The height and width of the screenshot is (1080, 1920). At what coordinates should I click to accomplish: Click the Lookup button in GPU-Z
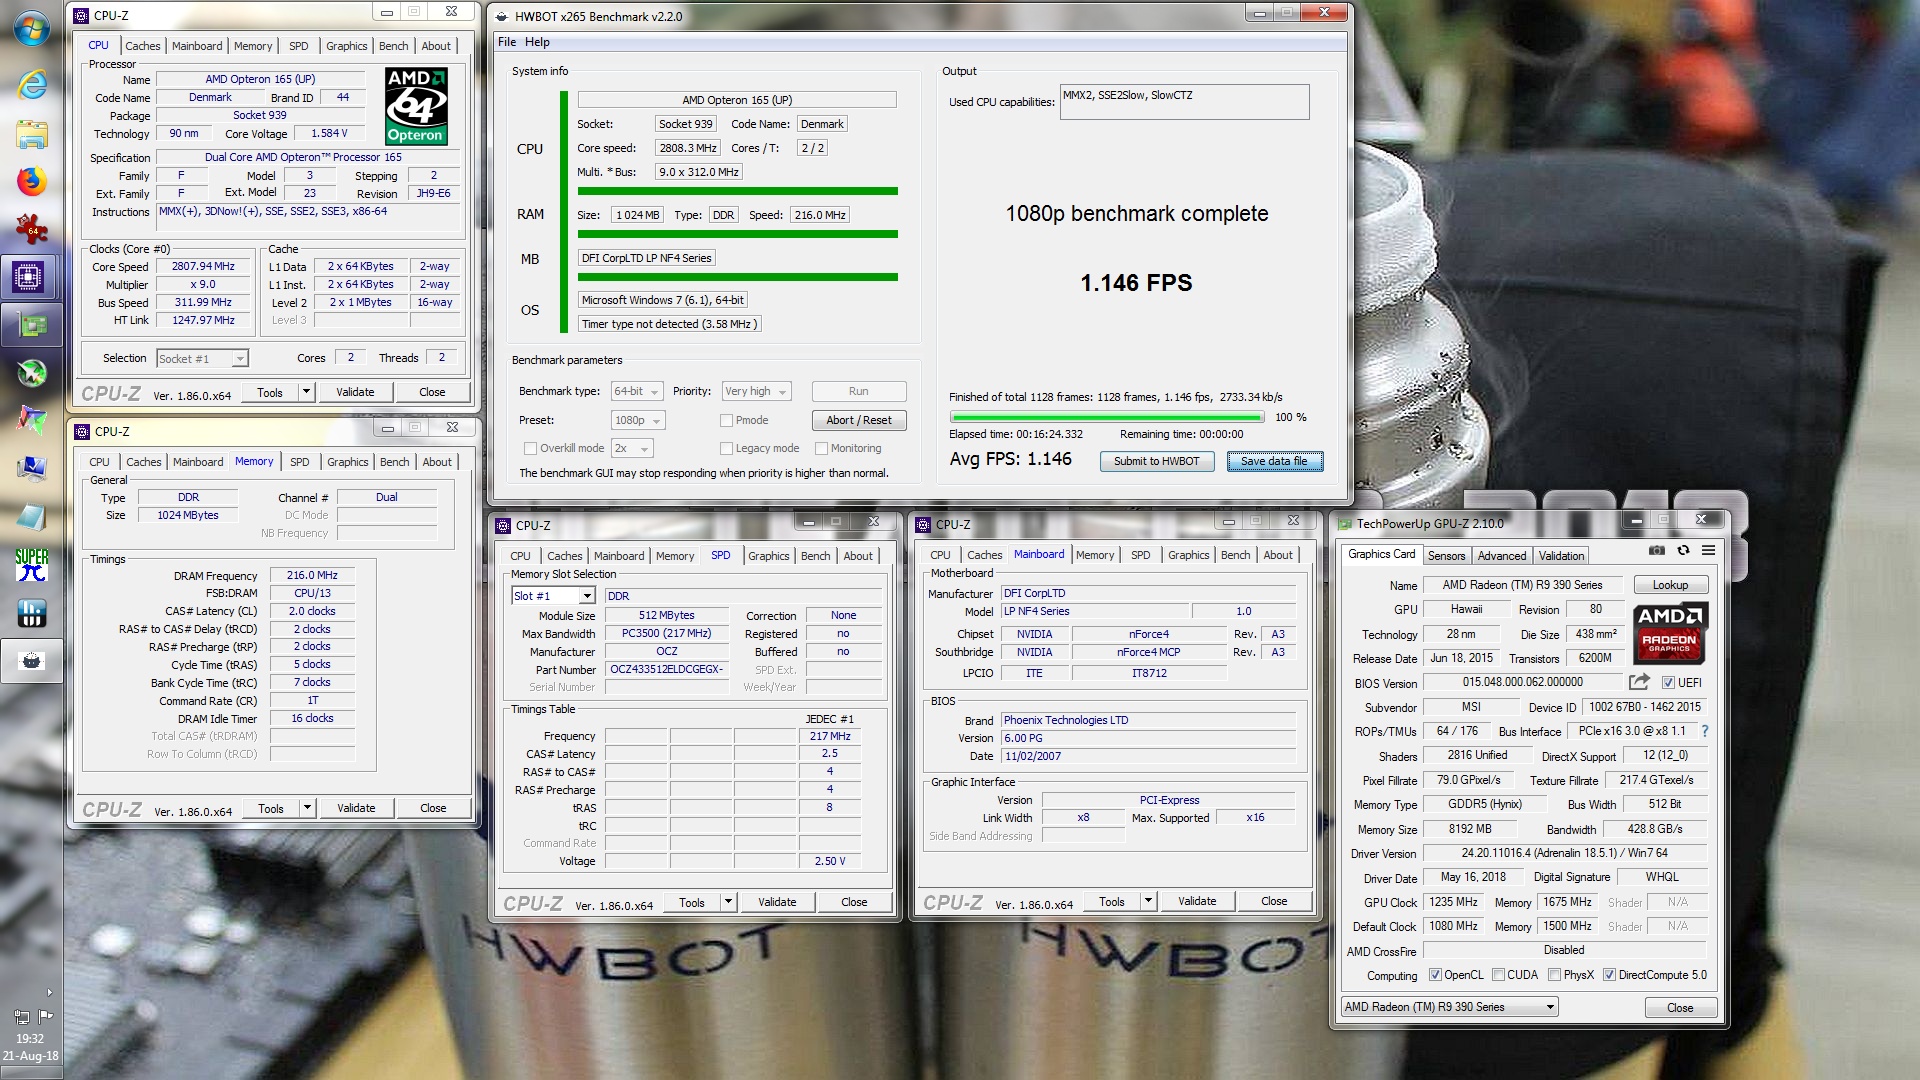click(x=1670, y=585)
